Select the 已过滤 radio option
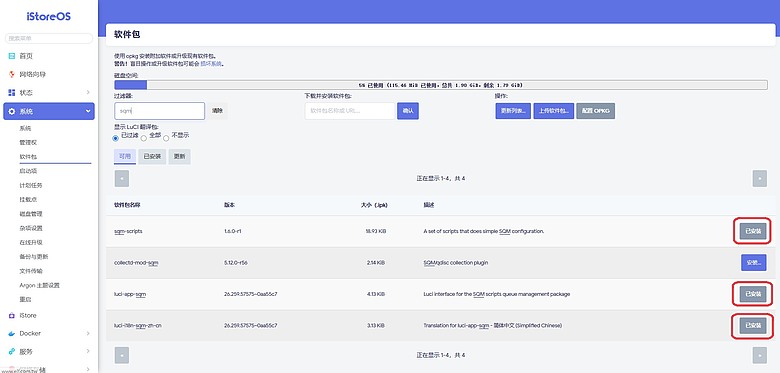Screen dimensions: 780x373 coord(116,138)
